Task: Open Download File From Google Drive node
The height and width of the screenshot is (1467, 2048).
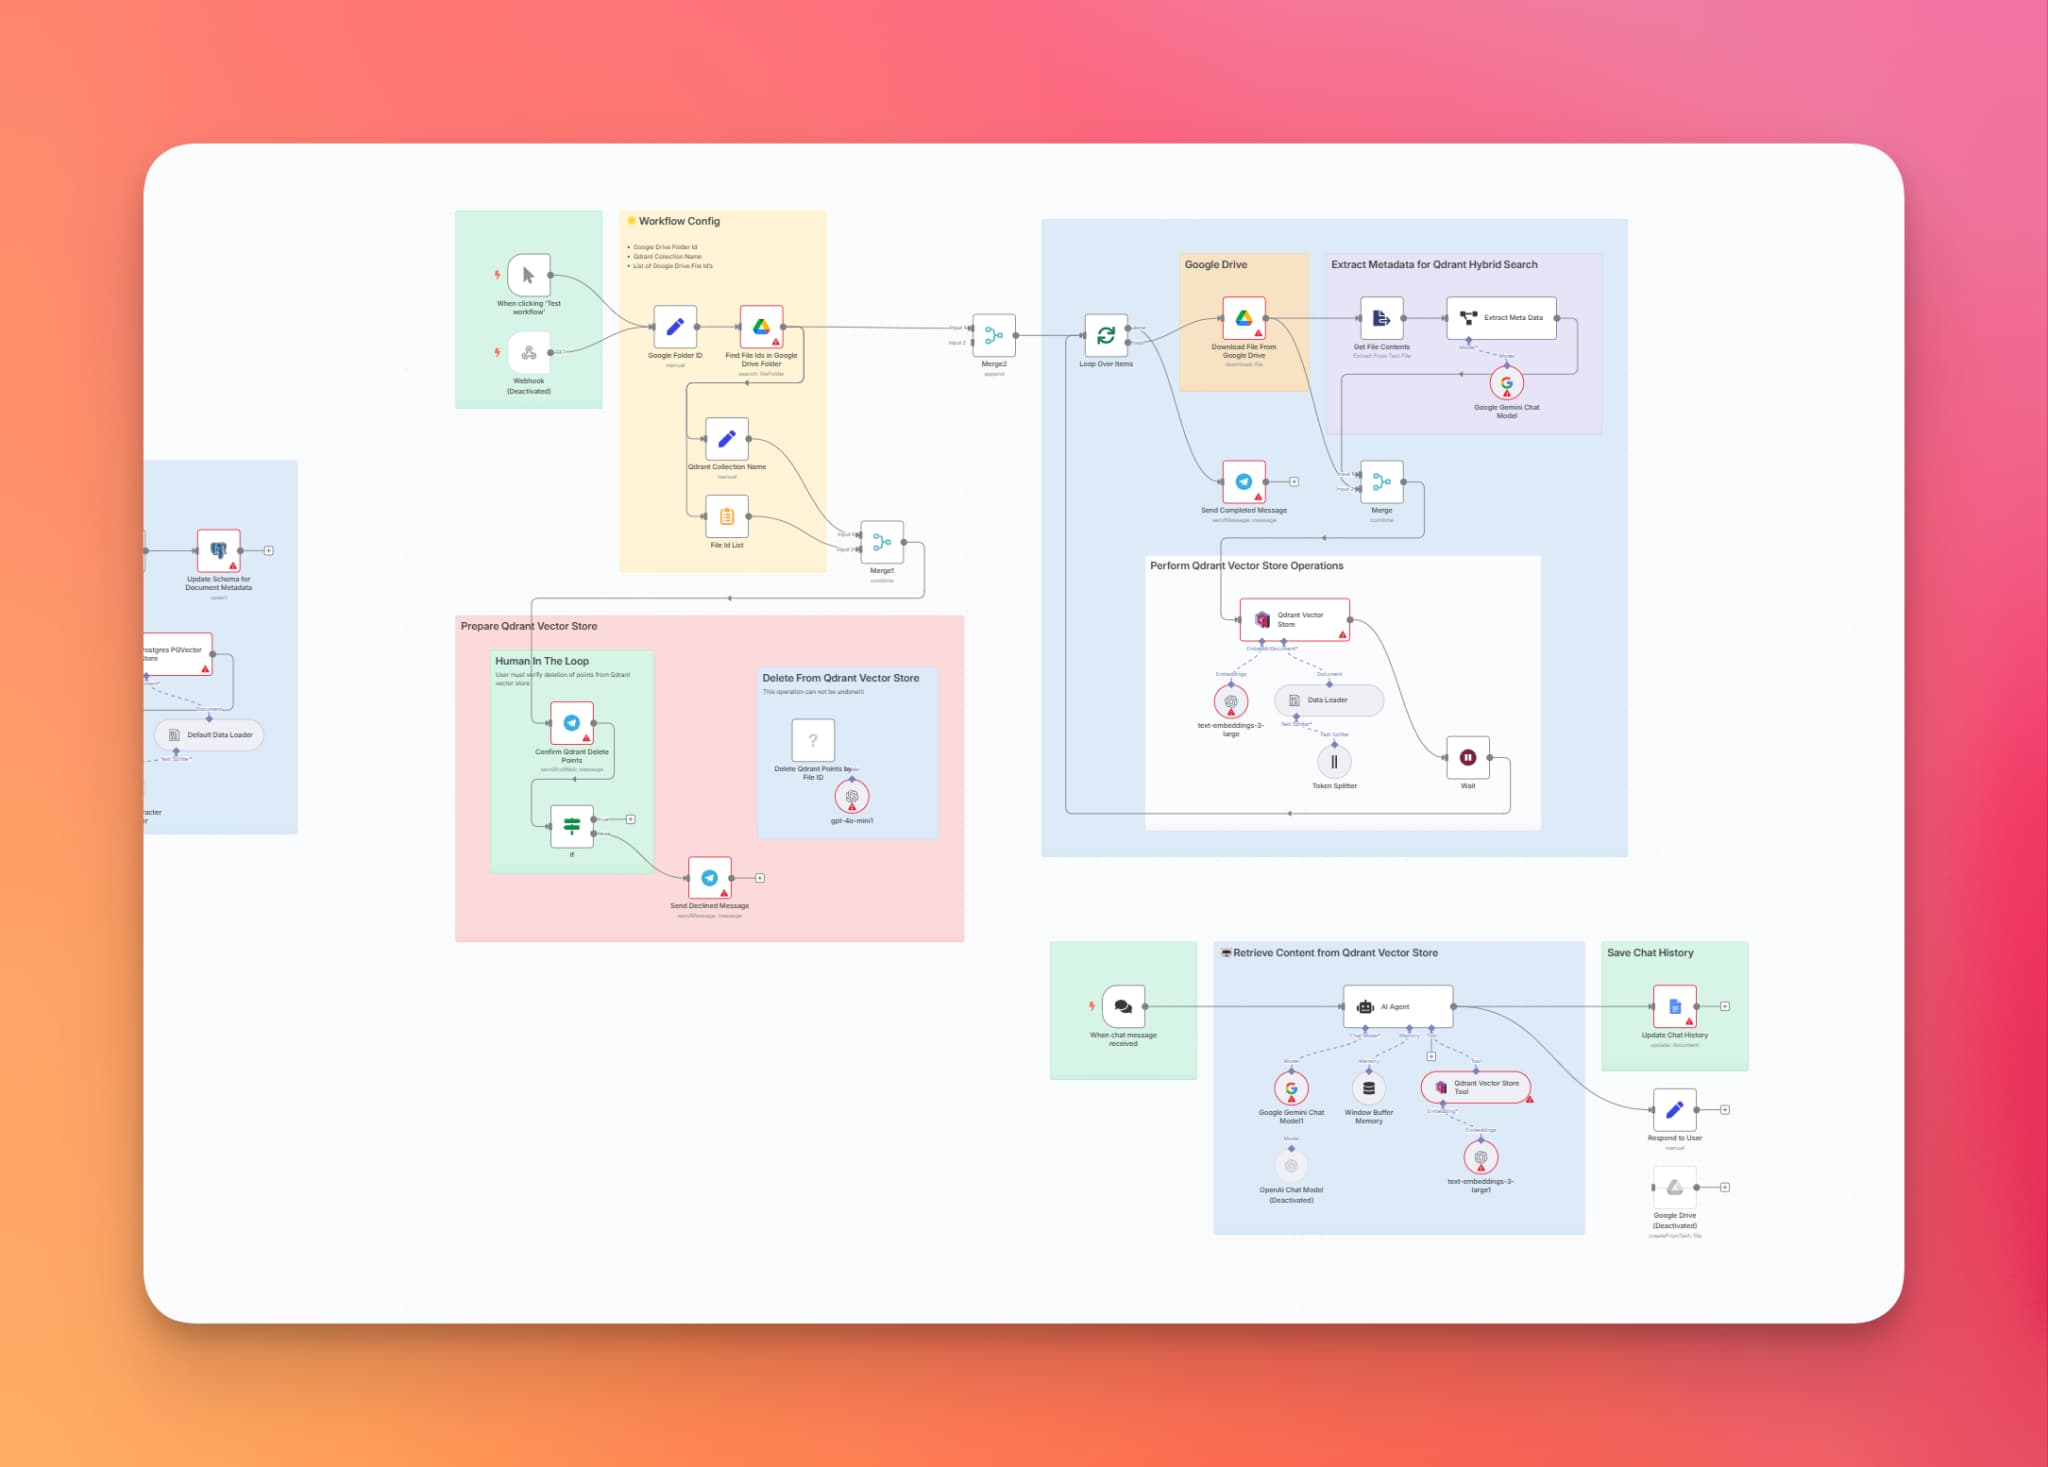Action: (1244, 318)
